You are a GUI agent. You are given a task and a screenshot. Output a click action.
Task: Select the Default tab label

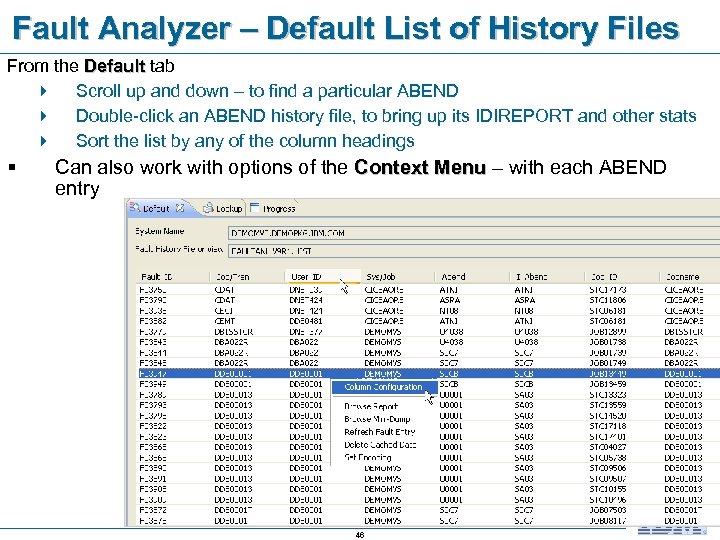point(156,208)
